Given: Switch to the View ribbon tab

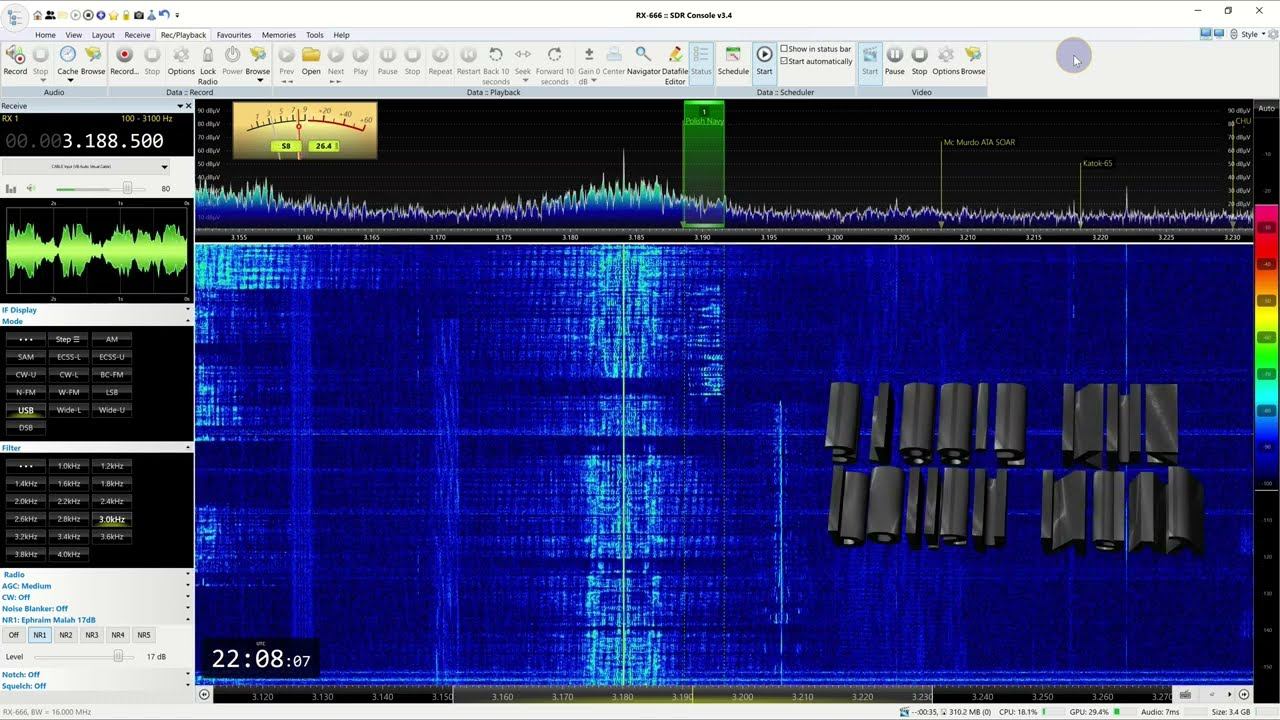Looking at the screenshot, I should pos(73,35).
